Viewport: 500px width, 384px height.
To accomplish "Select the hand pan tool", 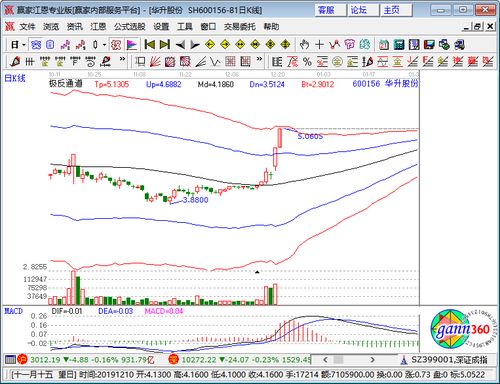I will pos(304,44).
